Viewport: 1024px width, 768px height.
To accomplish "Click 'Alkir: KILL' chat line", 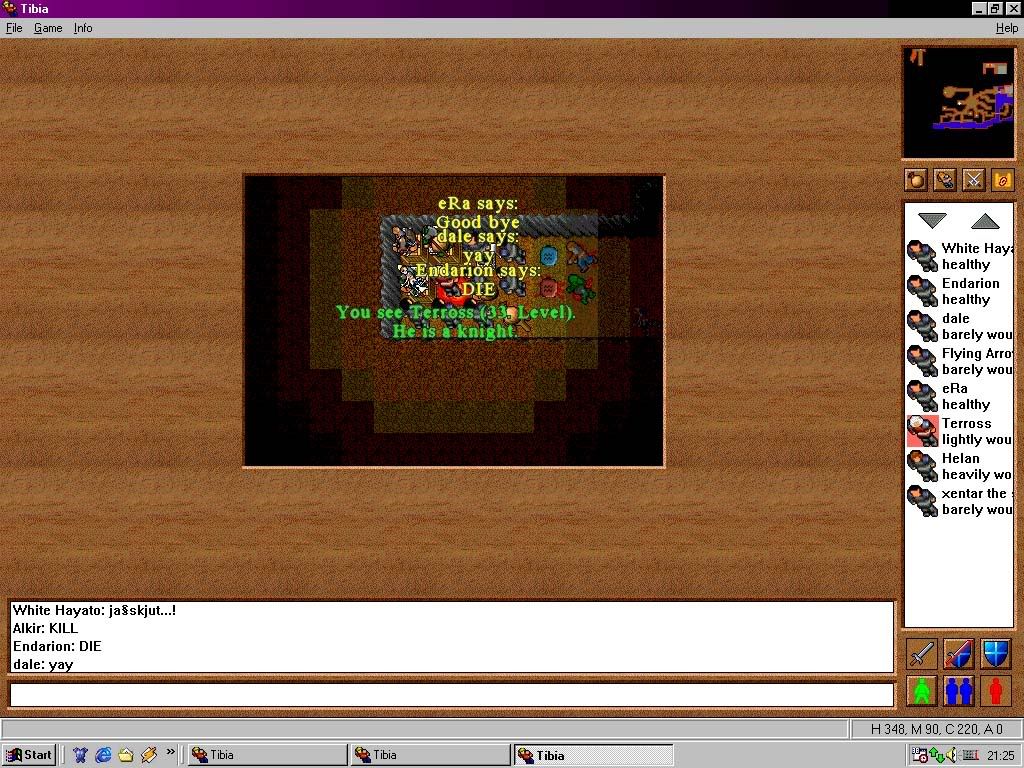I will coord(45,628).
